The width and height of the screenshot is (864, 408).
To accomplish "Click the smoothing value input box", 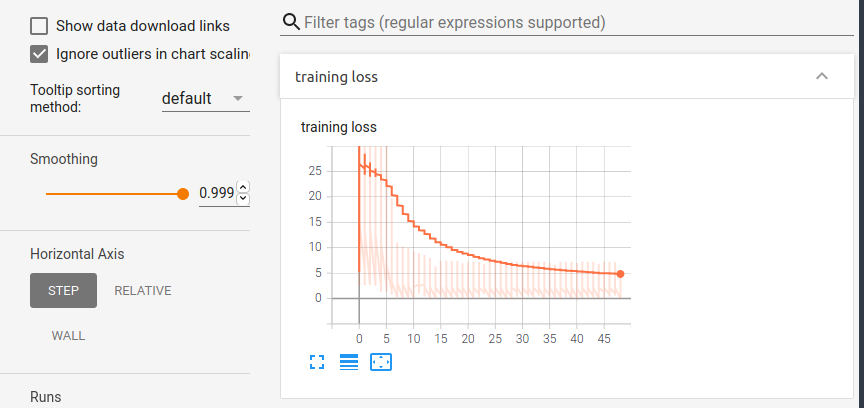I will click(217, 193).
